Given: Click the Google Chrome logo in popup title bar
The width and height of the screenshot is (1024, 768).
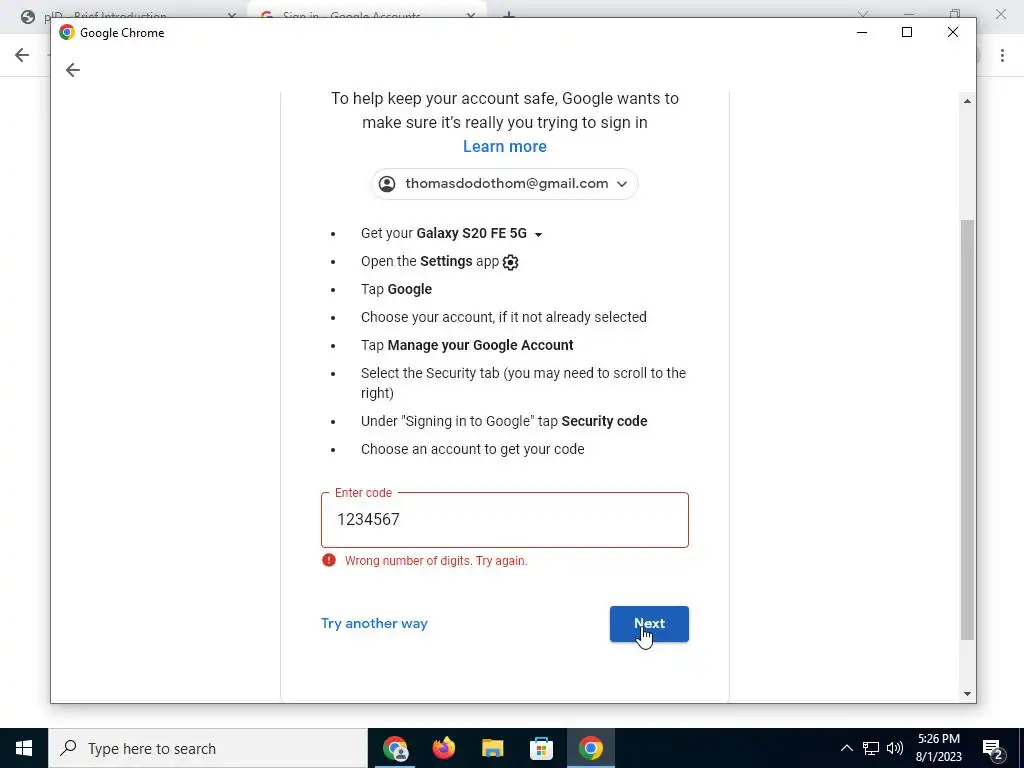Looking at the screenshot, I should tap(67, 33).
